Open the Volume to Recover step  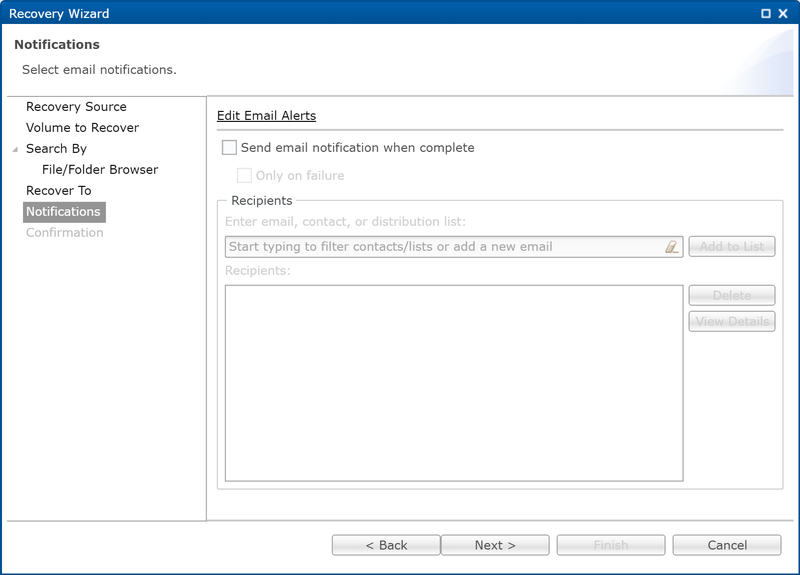click(82, 128)
